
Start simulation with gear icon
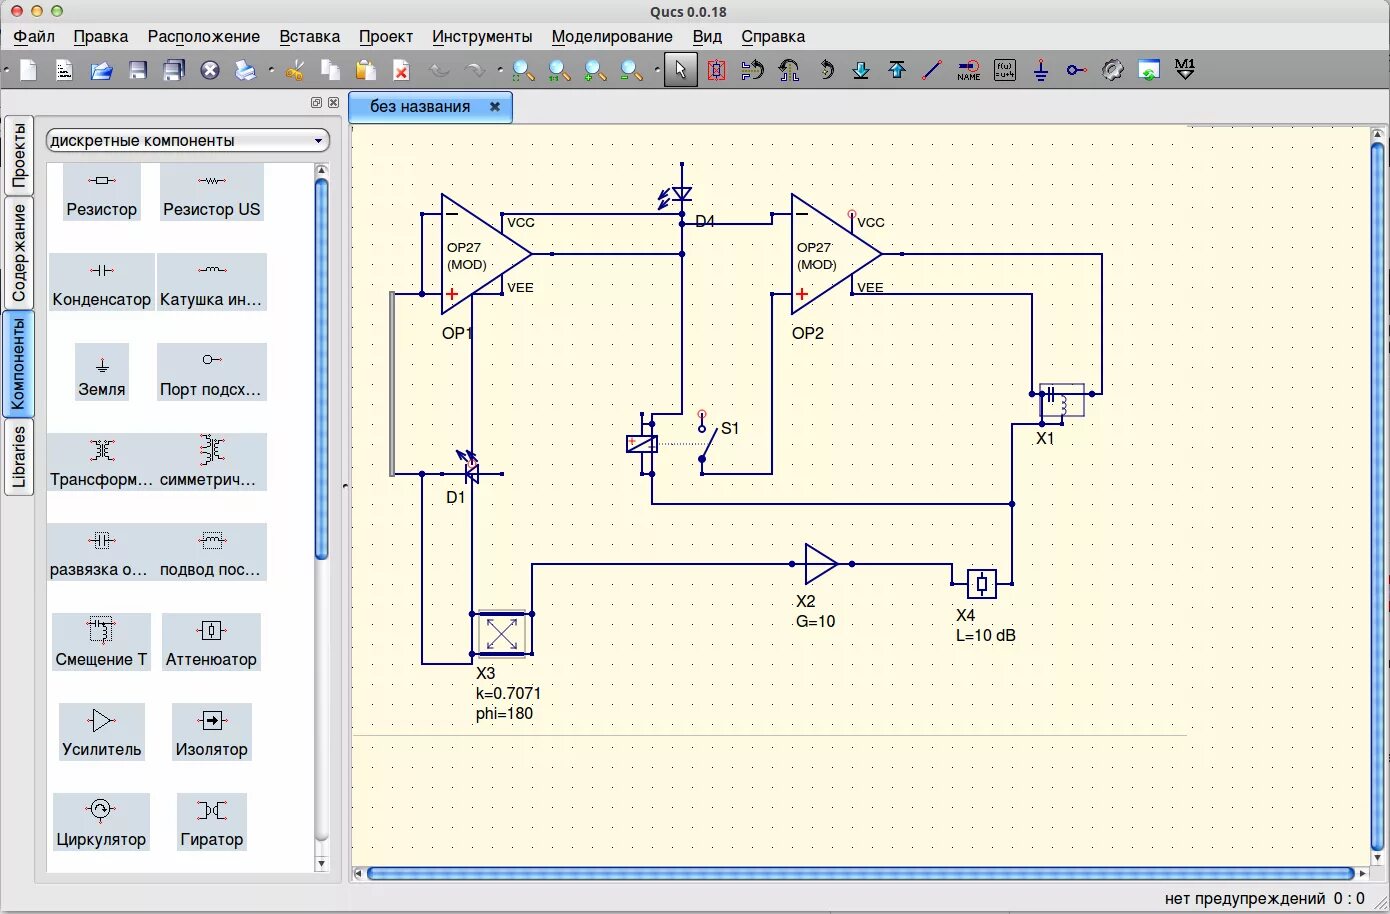pyautogui.click(x=1112, y=70)
